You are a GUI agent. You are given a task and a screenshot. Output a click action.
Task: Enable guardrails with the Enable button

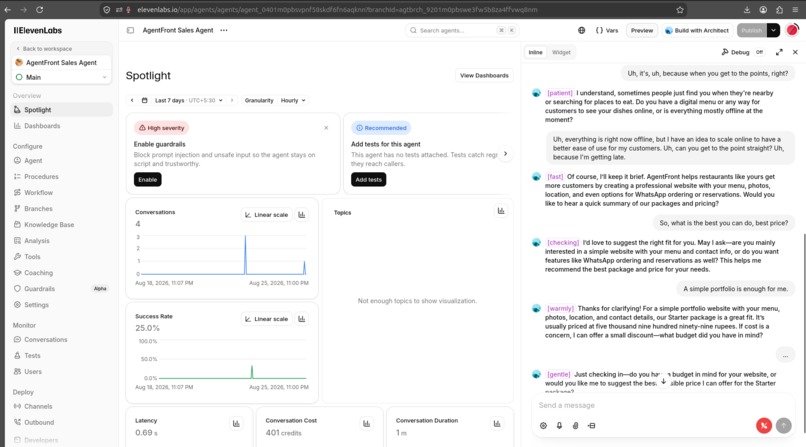(148, 179)
